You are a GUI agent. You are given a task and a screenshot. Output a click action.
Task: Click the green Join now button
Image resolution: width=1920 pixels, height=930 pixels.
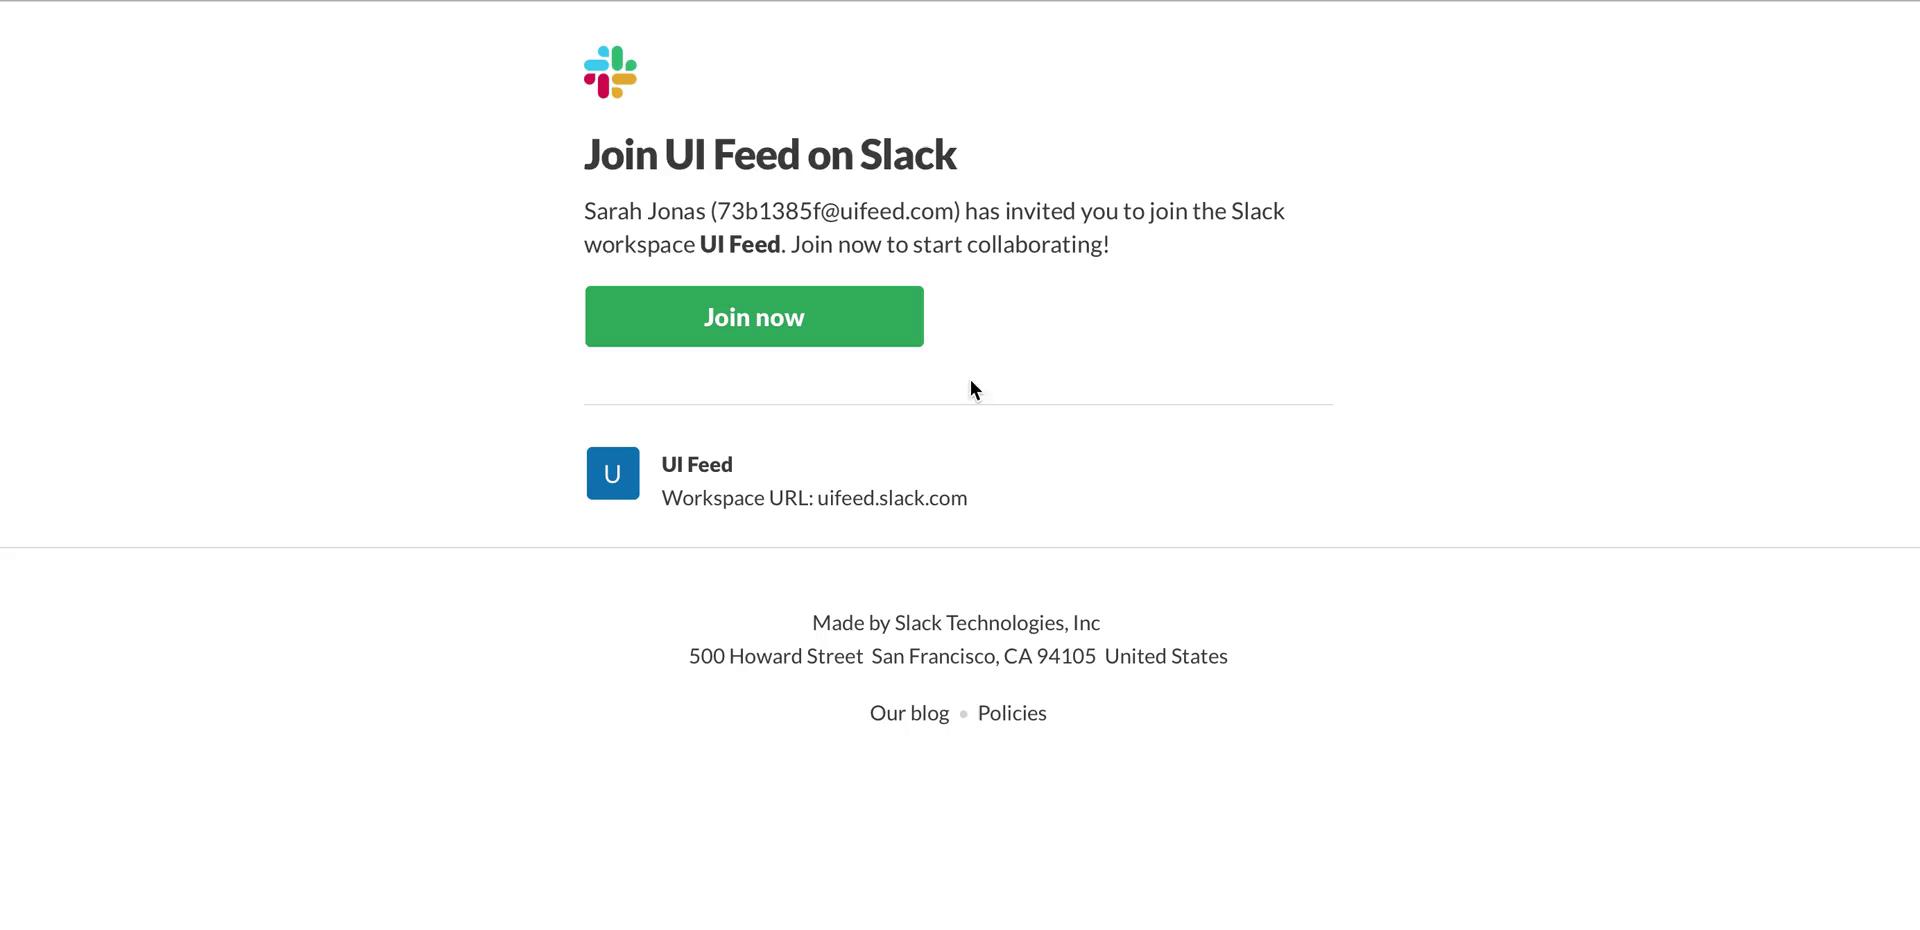(x=754, y=317)
